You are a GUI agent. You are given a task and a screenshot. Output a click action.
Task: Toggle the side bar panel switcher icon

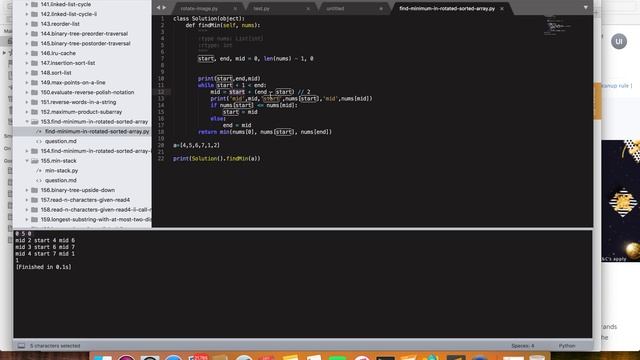[x=21, y=346]
